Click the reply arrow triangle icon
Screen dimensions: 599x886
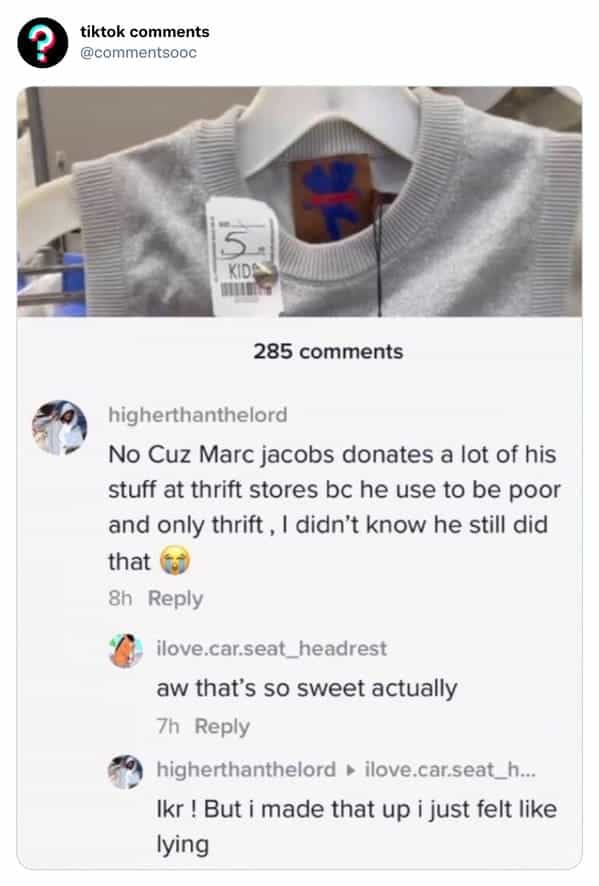(350, 770)
